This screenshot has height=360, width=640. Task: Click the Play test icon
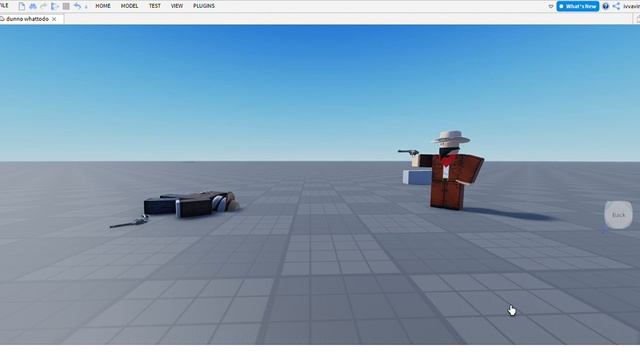(55, 6)
